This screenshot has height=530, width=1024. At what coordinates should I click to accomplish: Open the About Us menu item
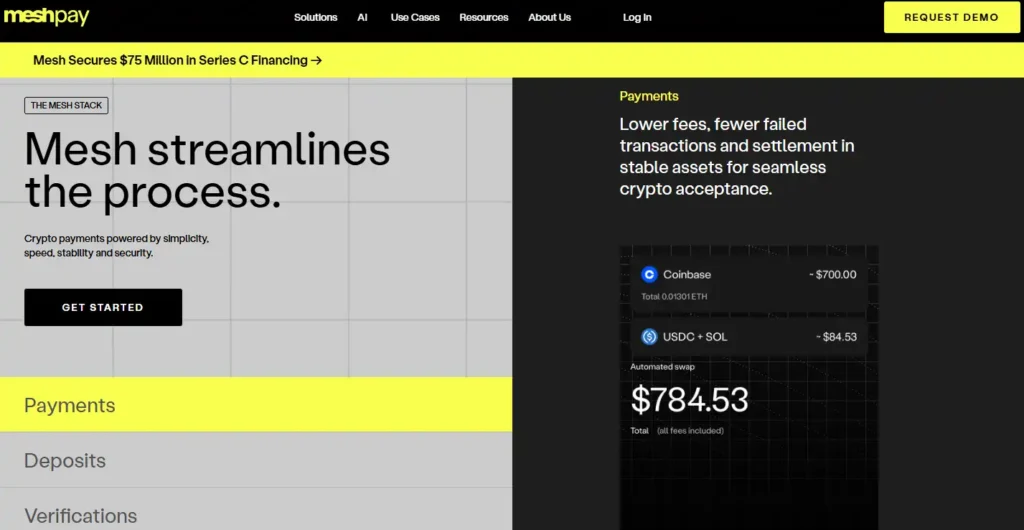click(x=549, y=17)
